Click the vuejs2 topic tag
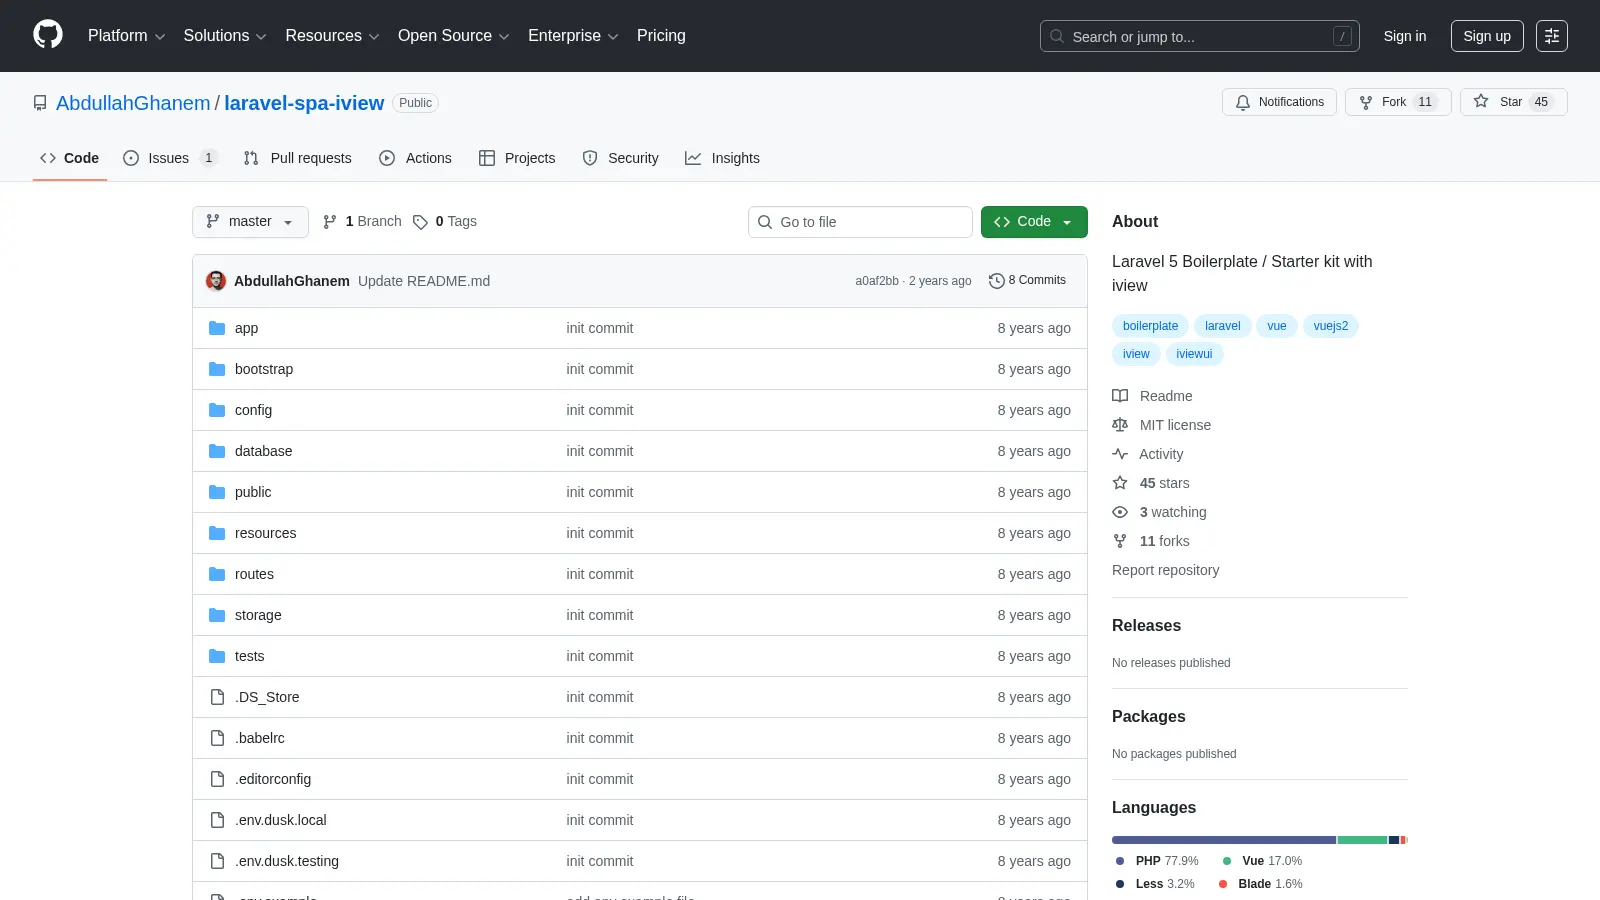 (1330, 326)
